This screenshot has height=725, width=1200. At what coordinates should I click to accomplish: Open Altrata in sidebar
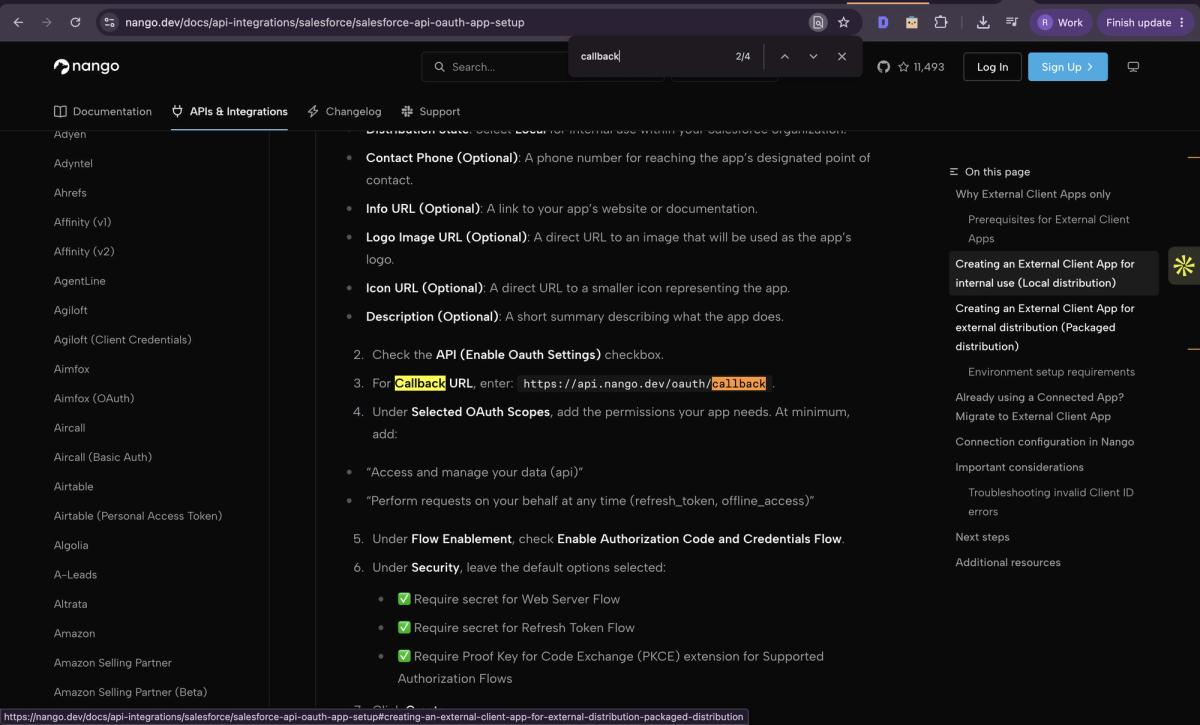pyautogui.click(x=70, y=604)
